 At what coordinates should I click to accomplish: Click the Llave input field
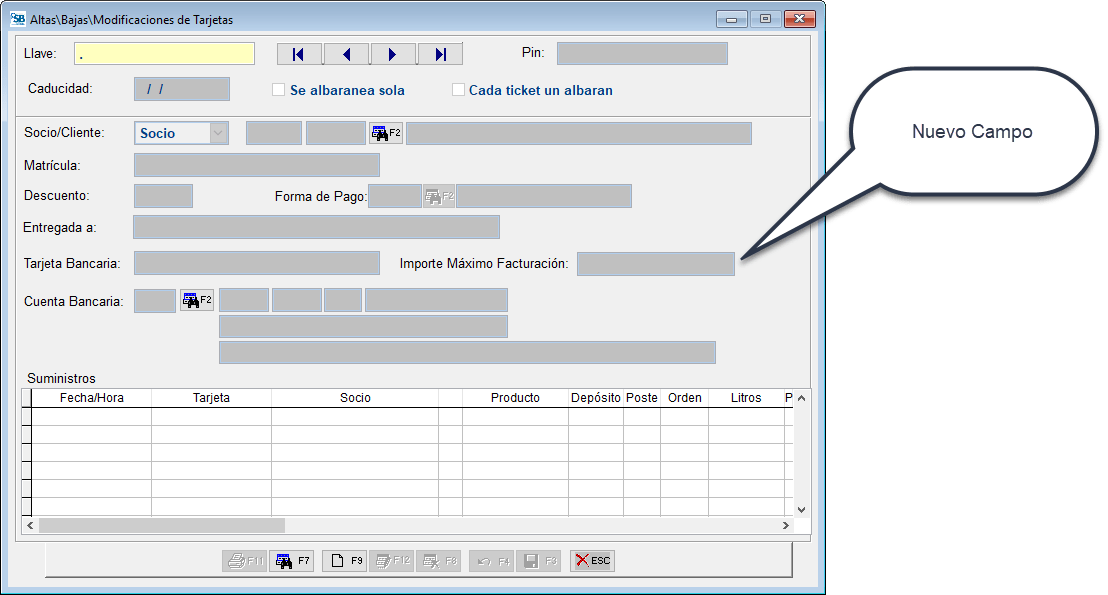(x=165, y=54)
